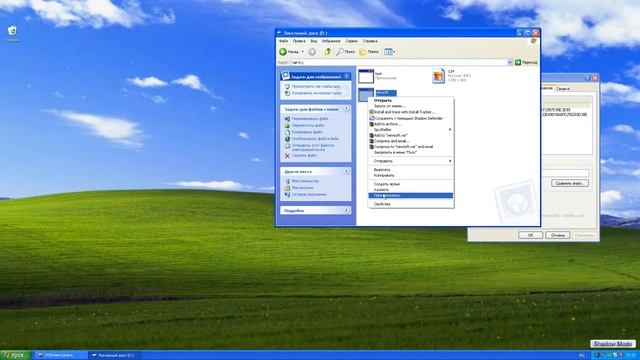The image size is (640, 360).
Task: Click the copy to CD task link
Action: point(316,93)
